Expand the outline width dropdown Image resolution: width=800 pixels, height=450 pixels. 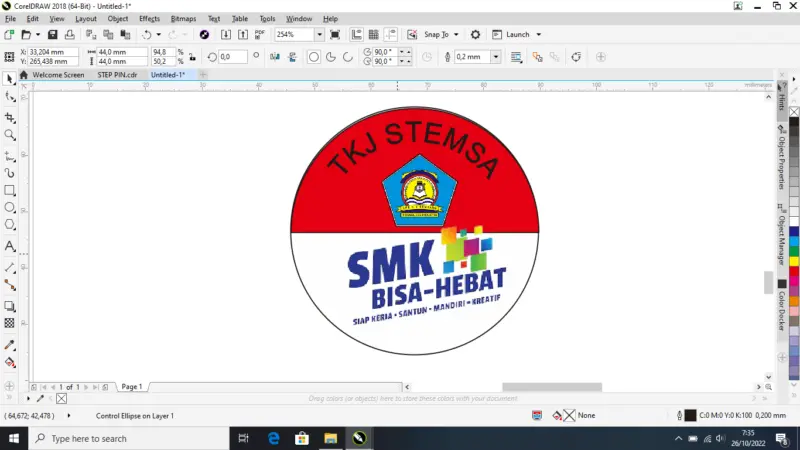(x=495, y=57)
